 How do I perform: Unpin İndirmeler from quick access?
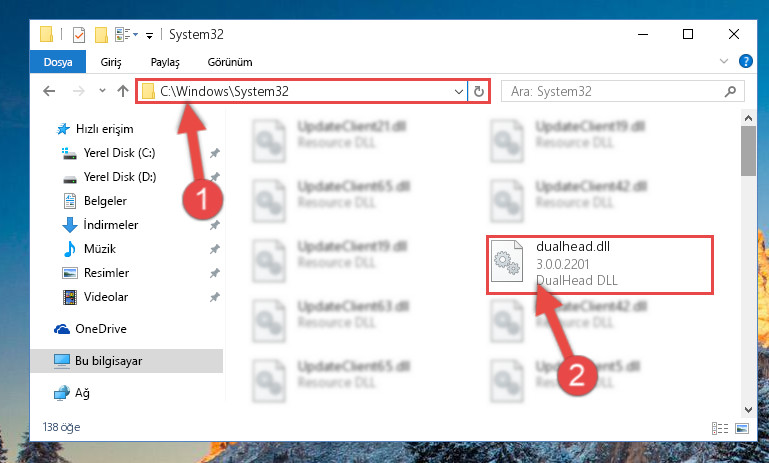214,225
